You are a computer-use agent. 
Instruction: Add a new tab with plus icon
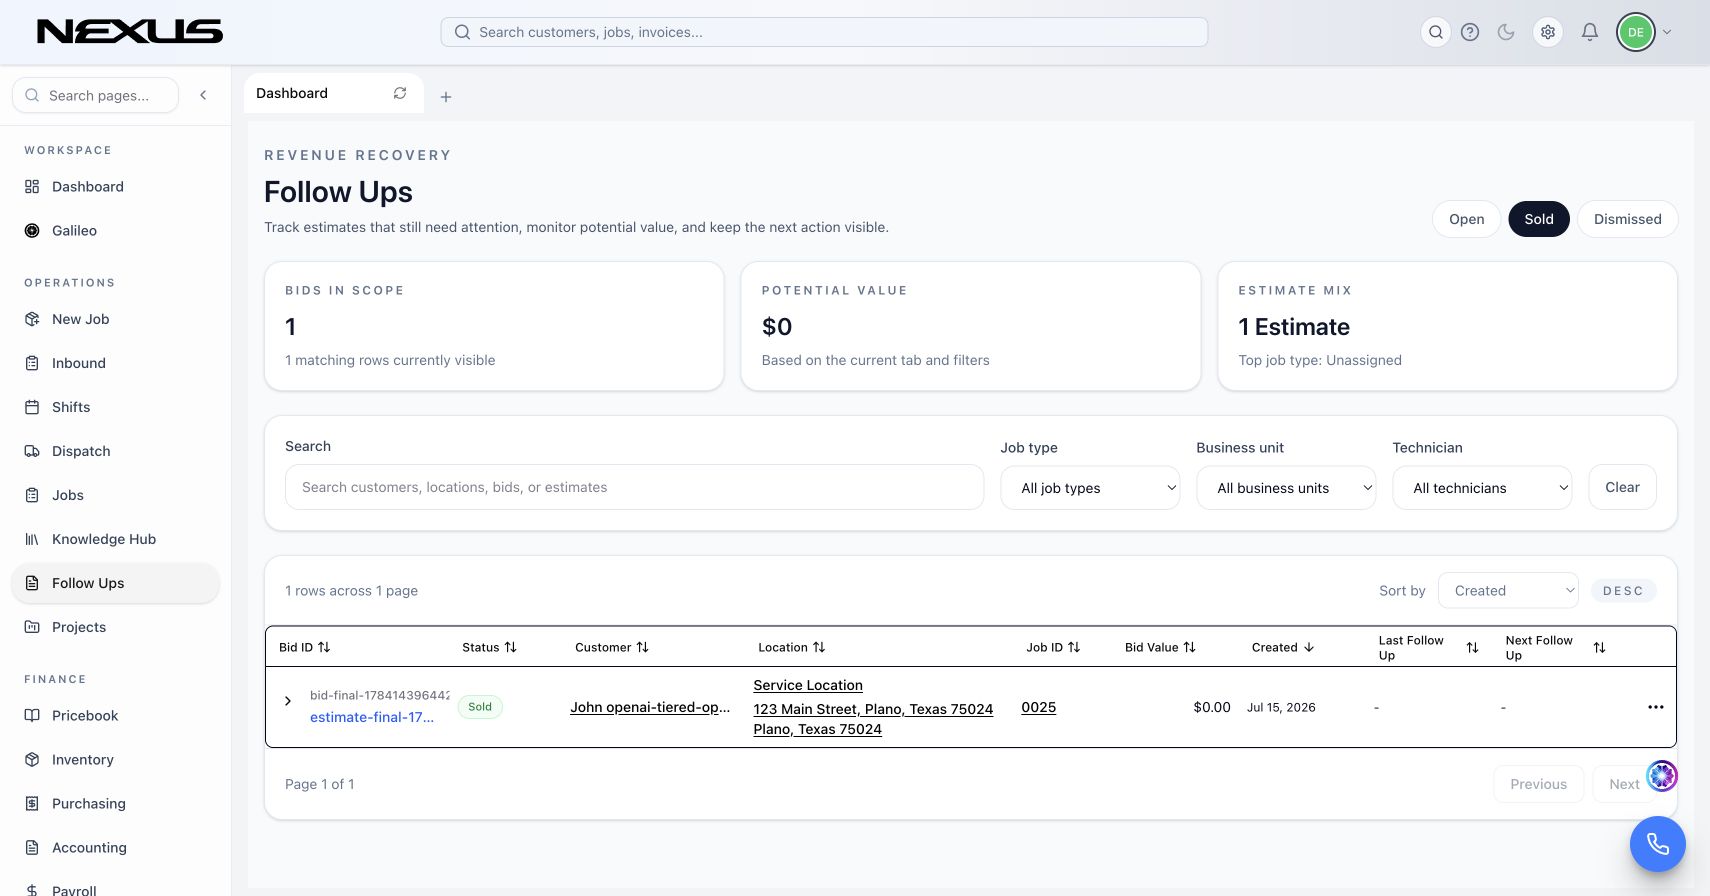(x=446, y=97)
